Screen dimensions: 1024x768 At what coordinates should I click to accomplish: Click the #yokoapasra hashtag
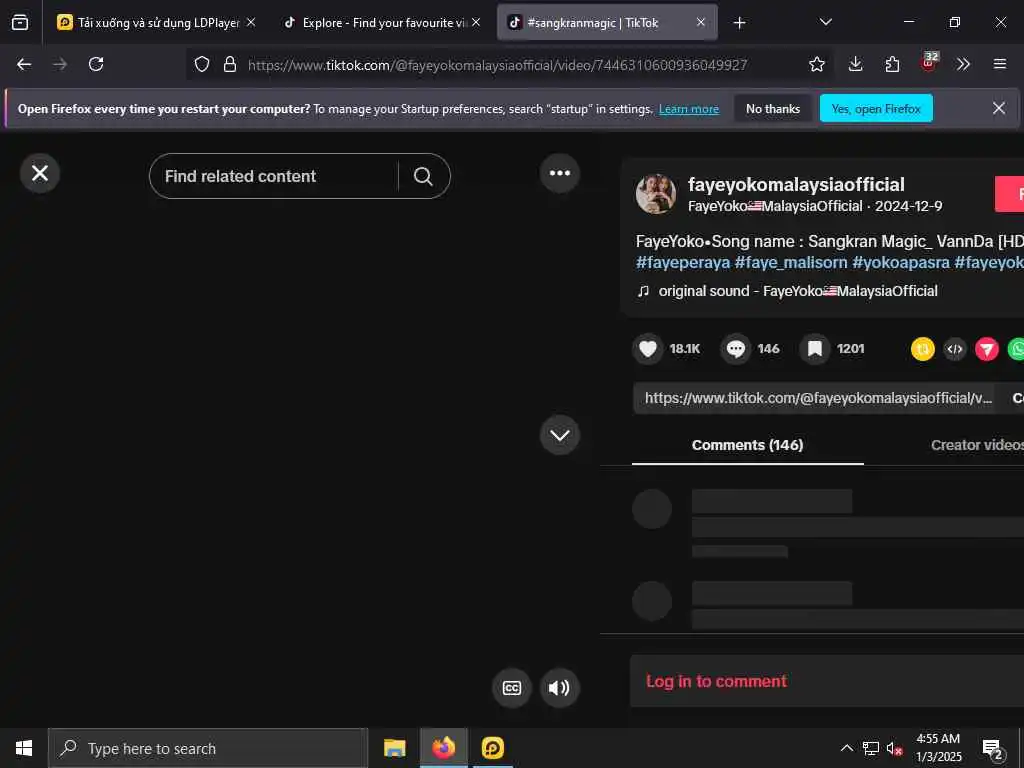(901, 263)
